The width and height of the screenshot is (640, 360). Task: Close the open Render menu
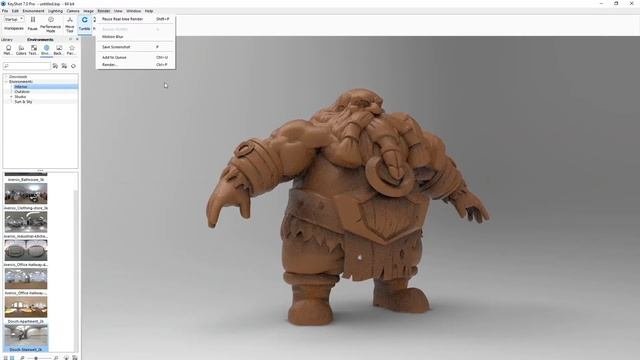(x=104, y=11)
